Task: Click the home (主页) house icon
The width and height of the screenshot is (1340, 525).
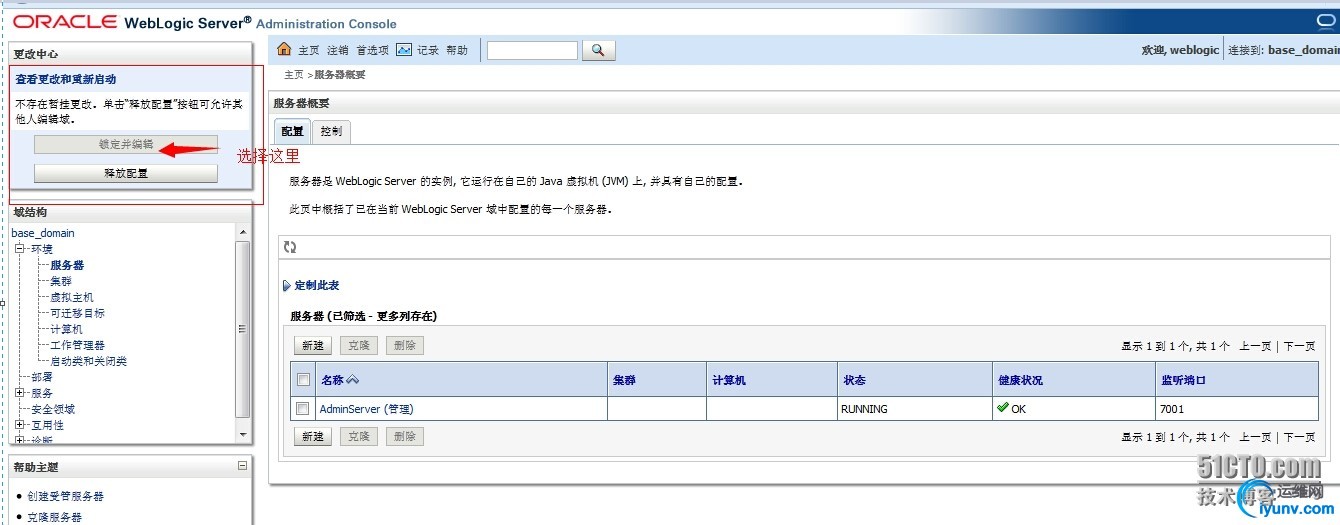Action: 284,49
